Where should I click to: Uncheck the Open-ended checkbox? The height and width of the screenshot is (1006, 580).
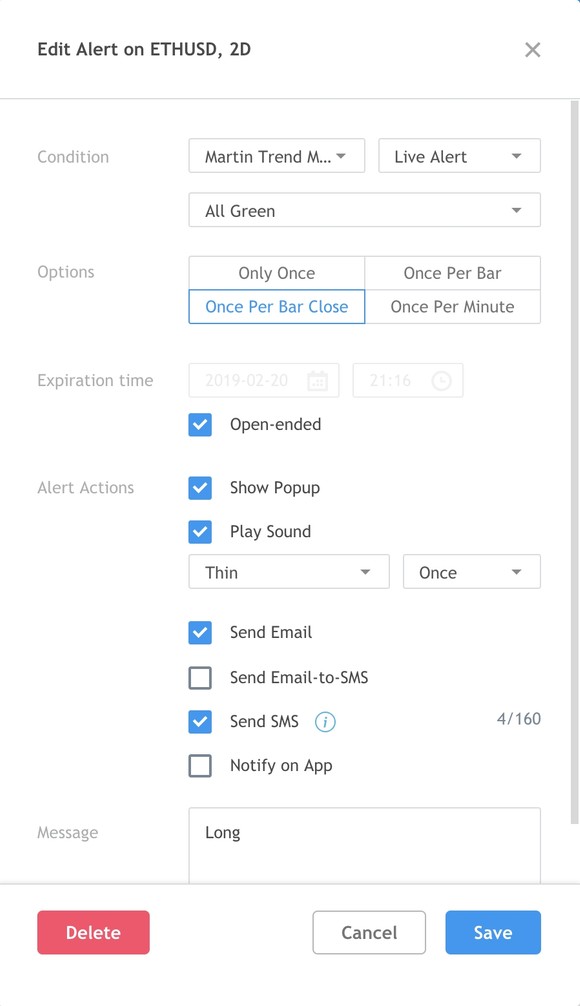[x=200, y=425]
